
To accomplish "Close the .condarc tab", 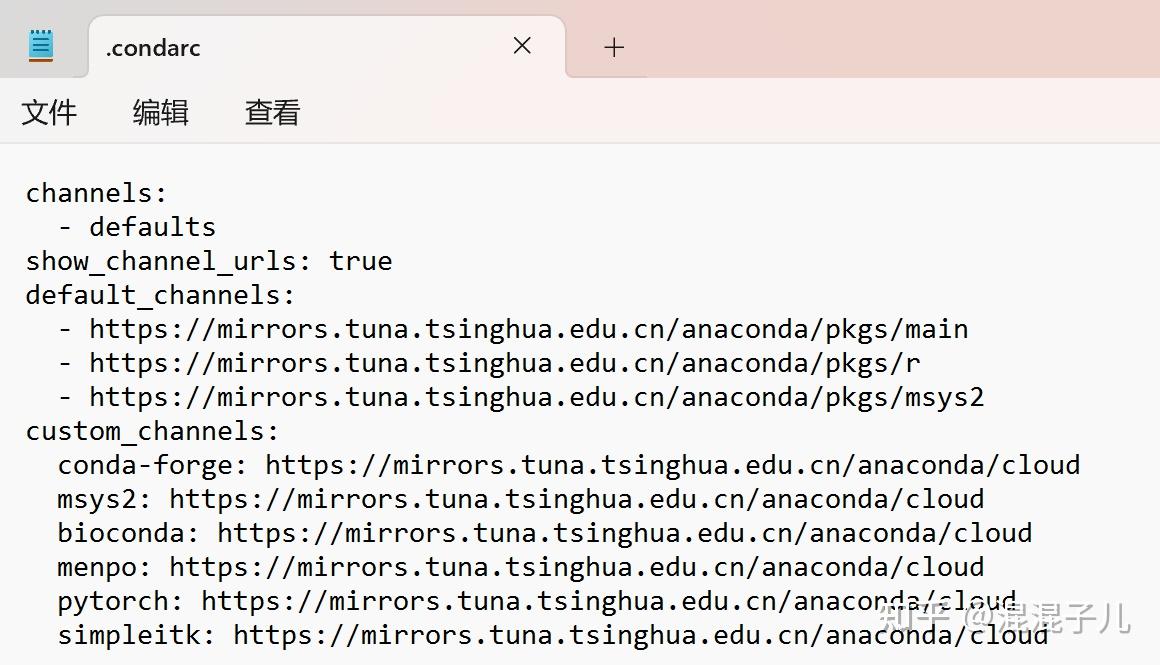I will [521, 45].
